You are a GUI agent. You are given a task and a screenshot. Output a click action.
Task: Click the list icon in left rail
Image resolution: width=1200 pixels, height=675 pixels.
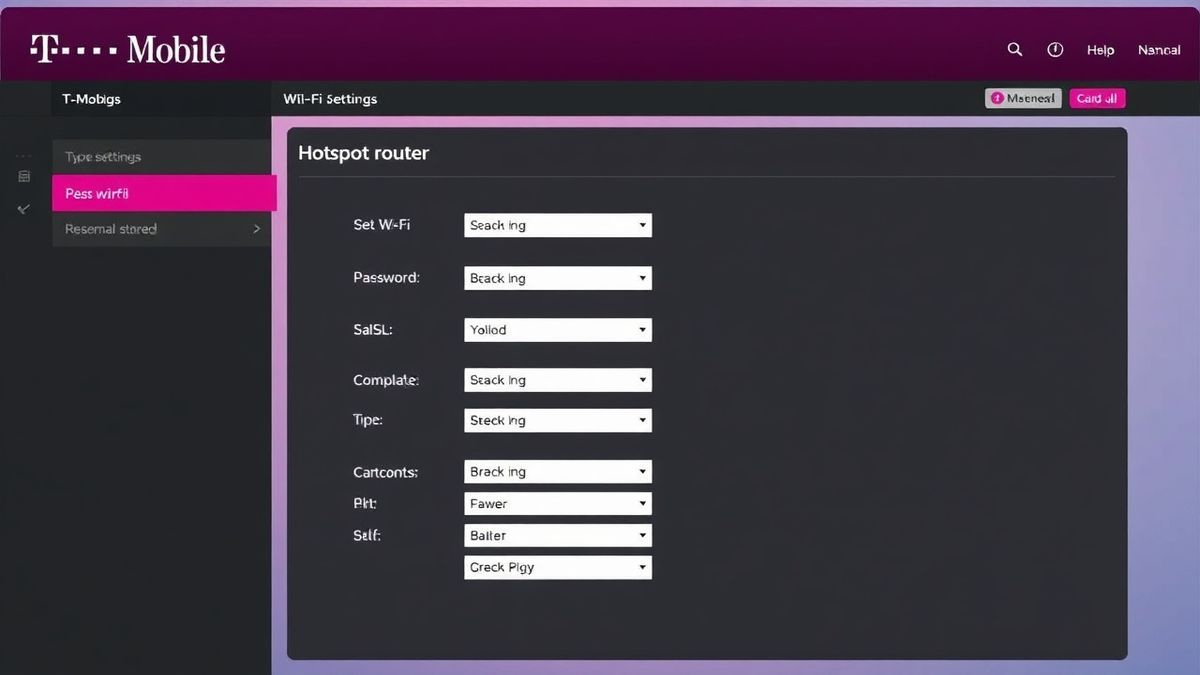[24, 177]
